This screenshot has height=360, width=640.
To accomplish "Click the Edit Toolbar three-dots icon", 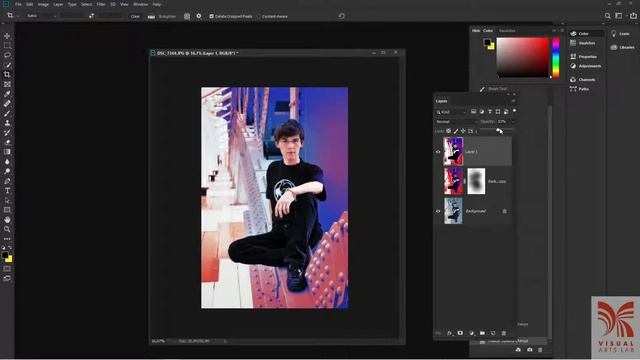I will [7, 239].
